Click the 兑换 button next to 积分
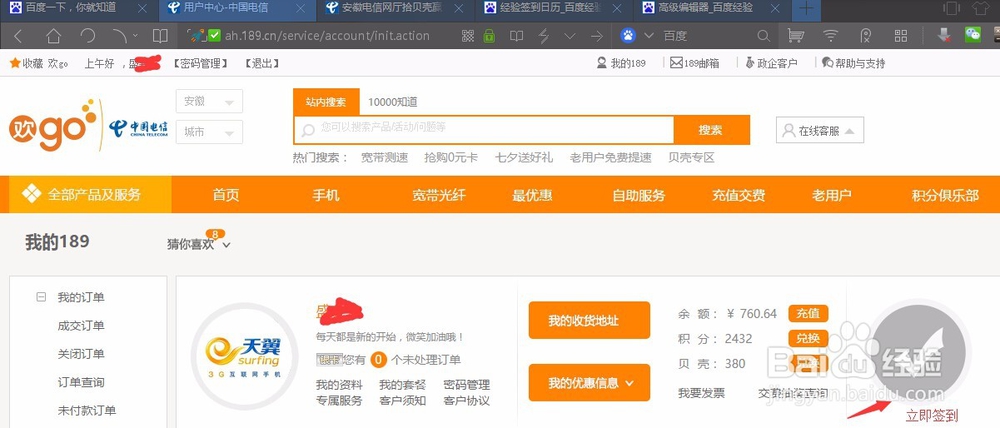The image size is (1000, 428). click(808, 339)
